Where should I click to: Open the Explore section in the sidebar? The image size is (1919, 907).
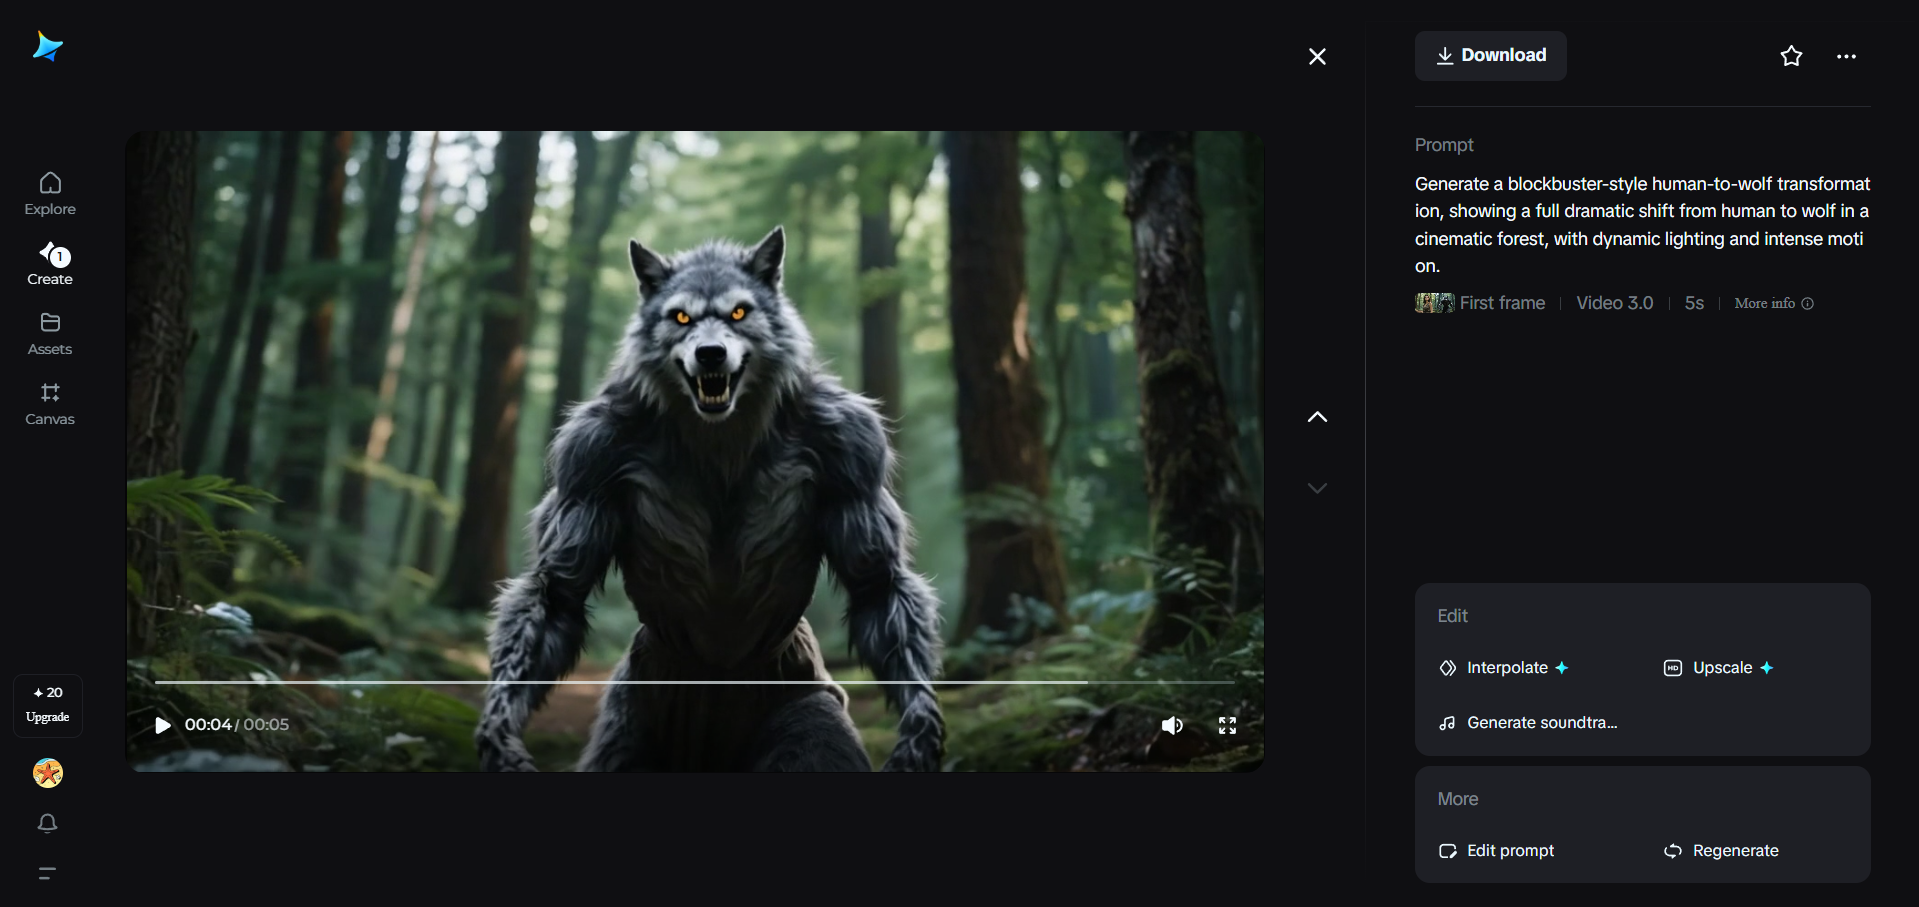49,192
